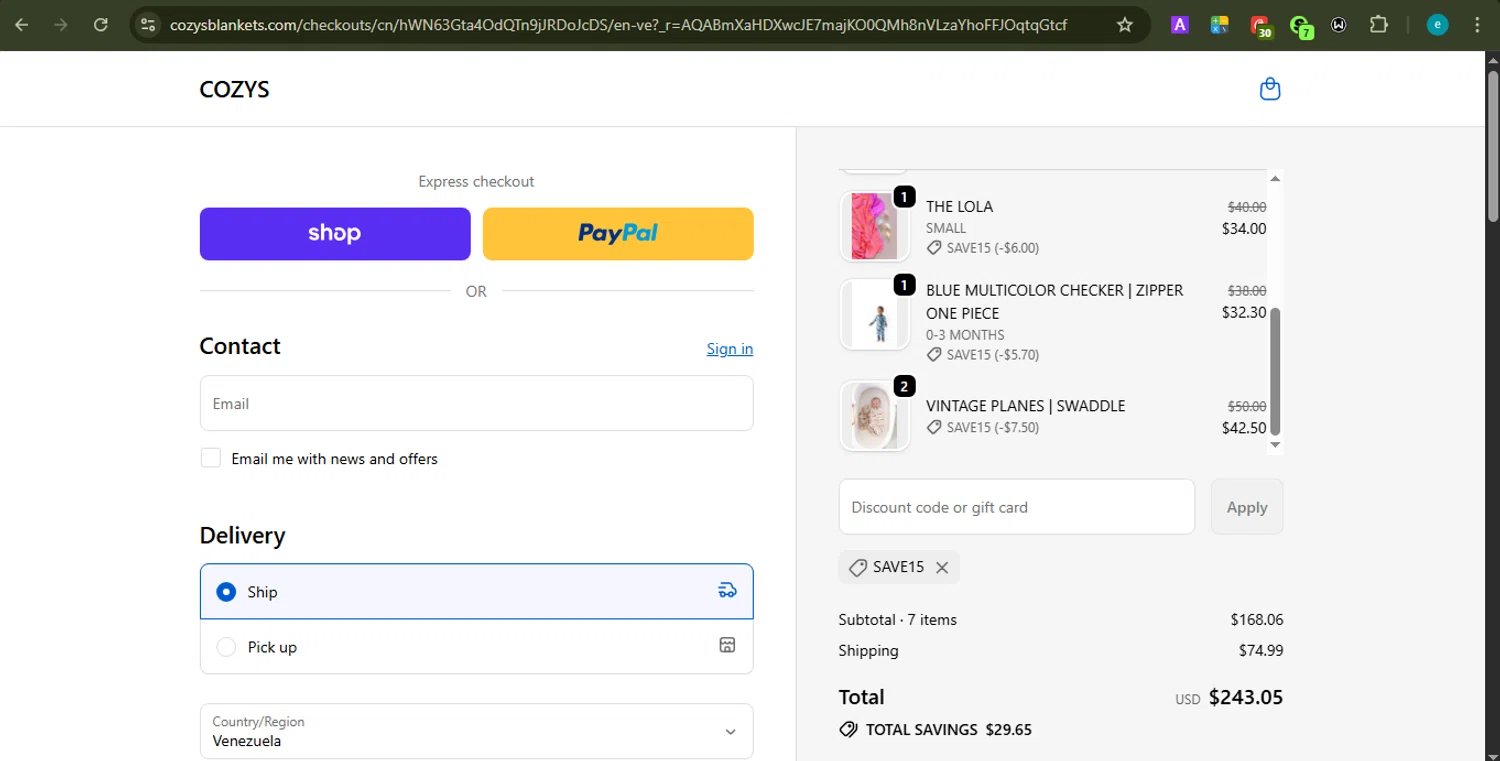Click the Apply discount button
This screenshot has width=1500, height=761.
[1247, 507]
